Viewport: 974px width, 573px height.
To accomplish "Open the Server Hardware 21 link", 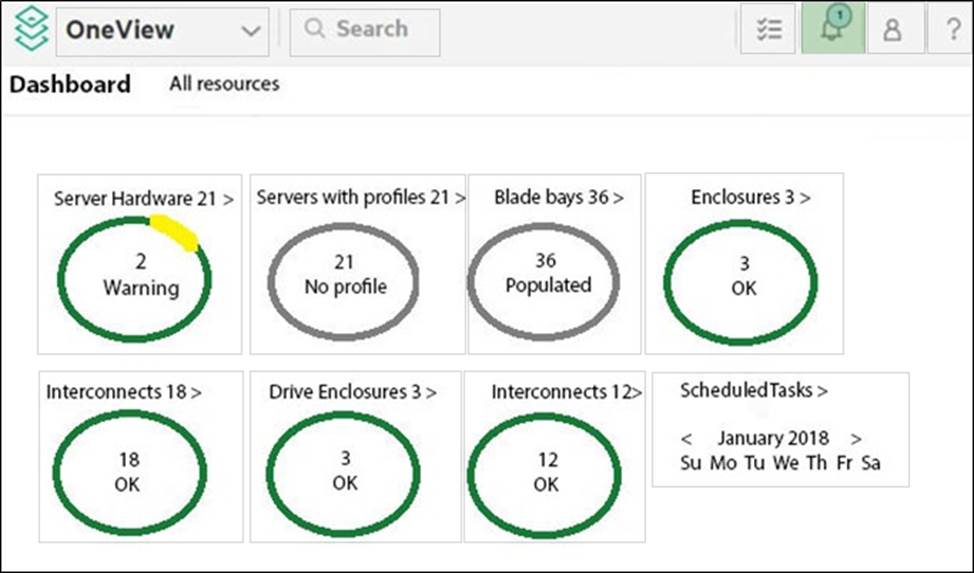I will 143,199.
